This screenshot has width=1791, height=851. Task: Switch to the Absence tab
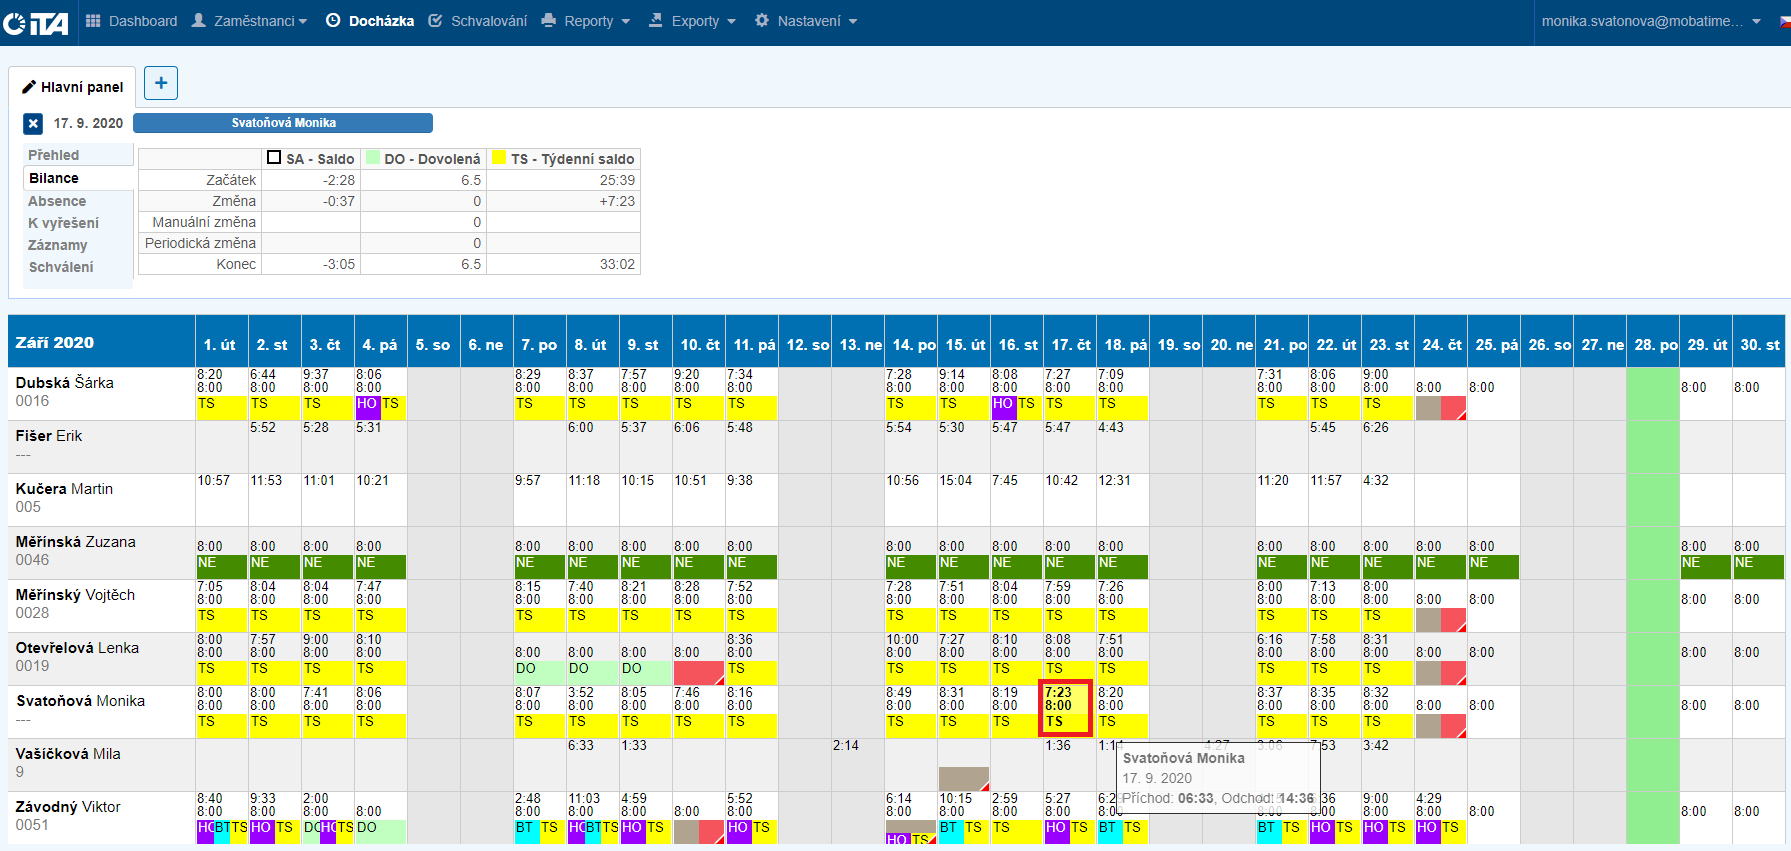point(57,201)
